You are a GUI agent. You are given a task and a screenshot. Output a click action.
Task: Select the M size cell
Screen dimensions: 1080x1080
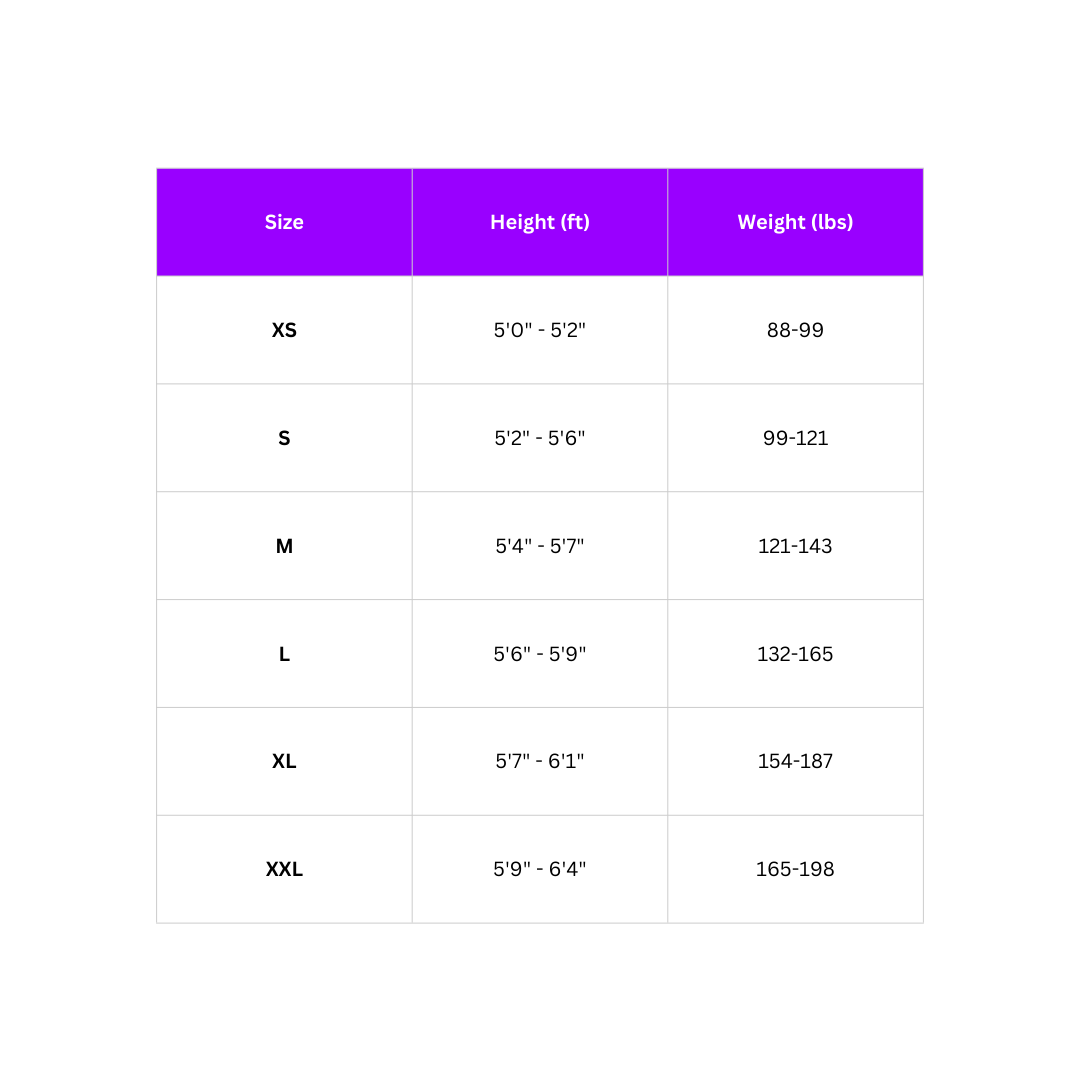click(284, 546)
